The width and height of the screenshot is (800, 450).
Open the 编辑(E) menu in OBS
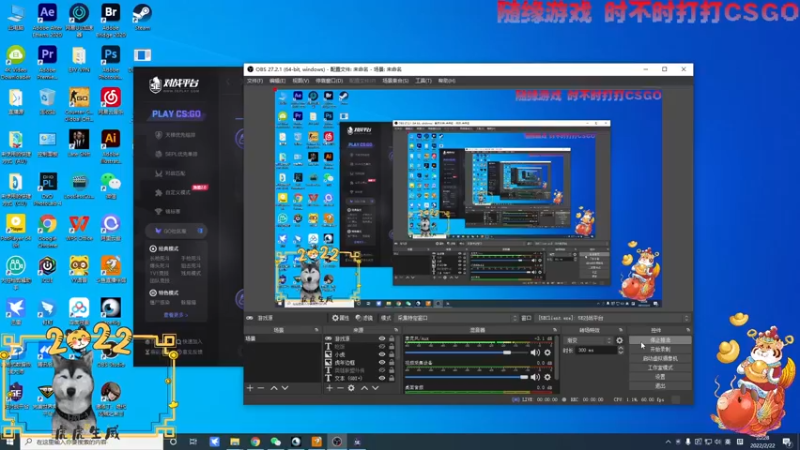(277, 81)
